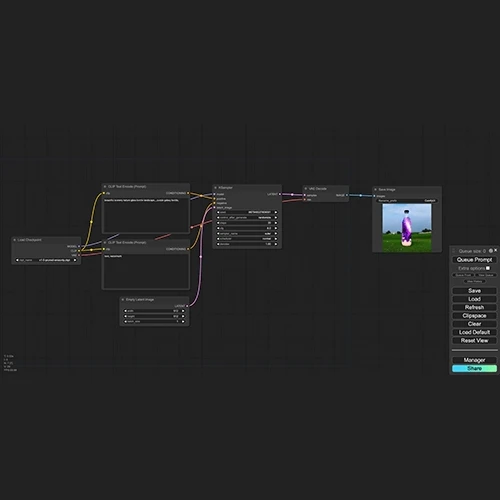The image size is (500, 500).
Task: Decrease denoise with its left arrow
Action: (219, 244)
